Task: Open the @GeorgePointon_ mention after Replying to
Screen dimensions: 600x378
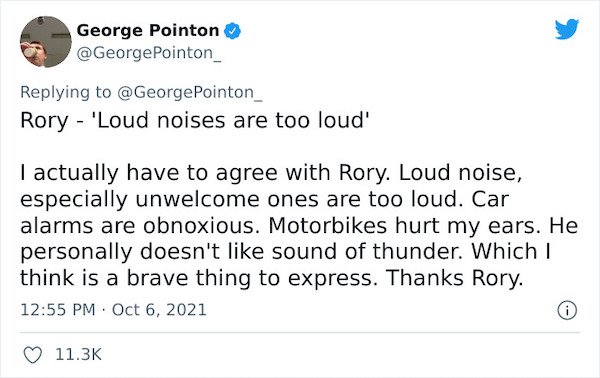Action: point(189,92)
